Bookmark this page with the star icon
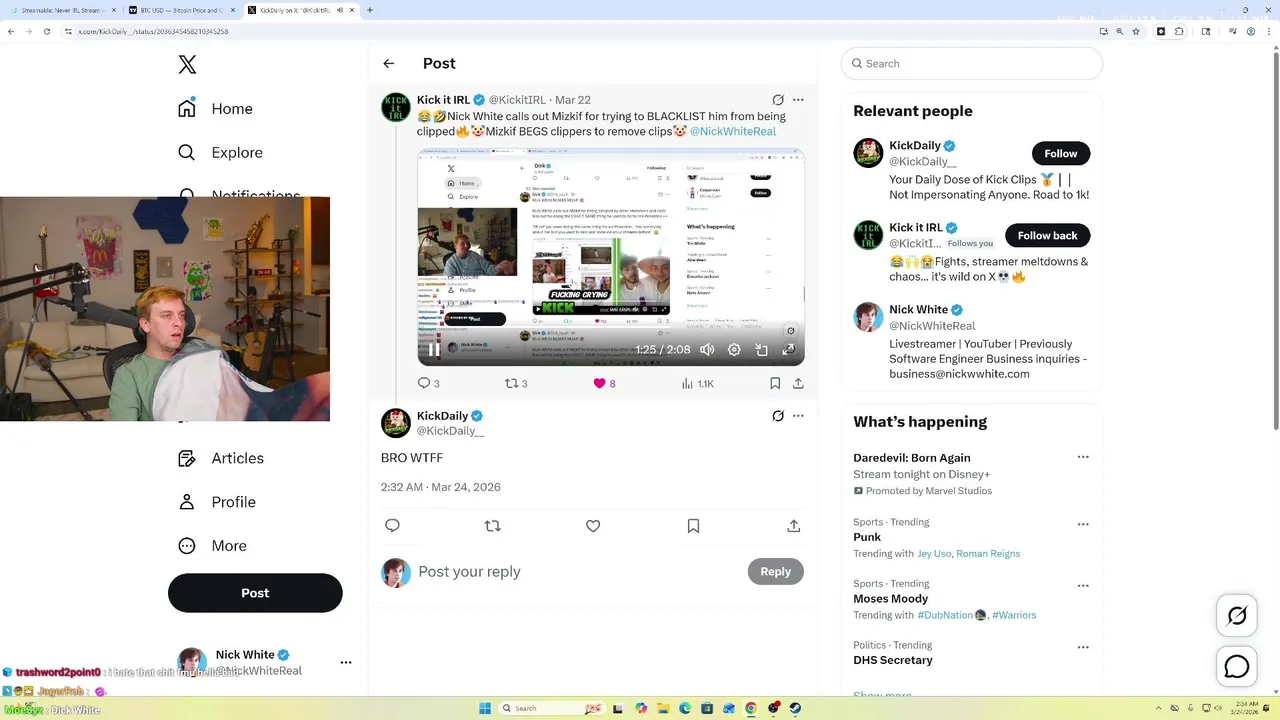This screenshot has width=1280, height=720. tap(1138, 31)
